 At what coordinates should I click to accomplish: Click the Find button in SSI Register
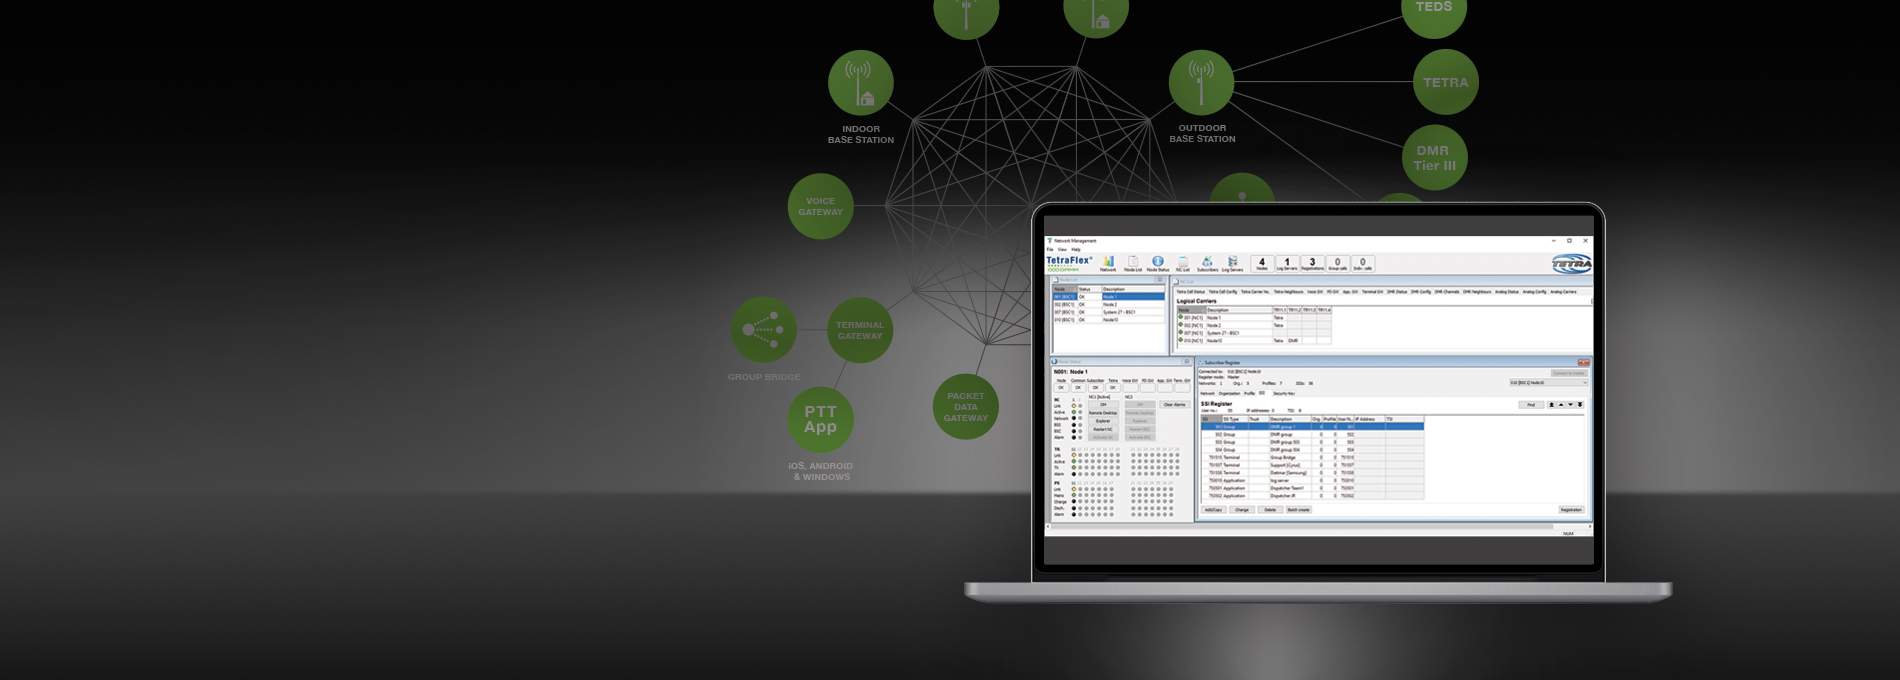click(x=1531, y=405)
